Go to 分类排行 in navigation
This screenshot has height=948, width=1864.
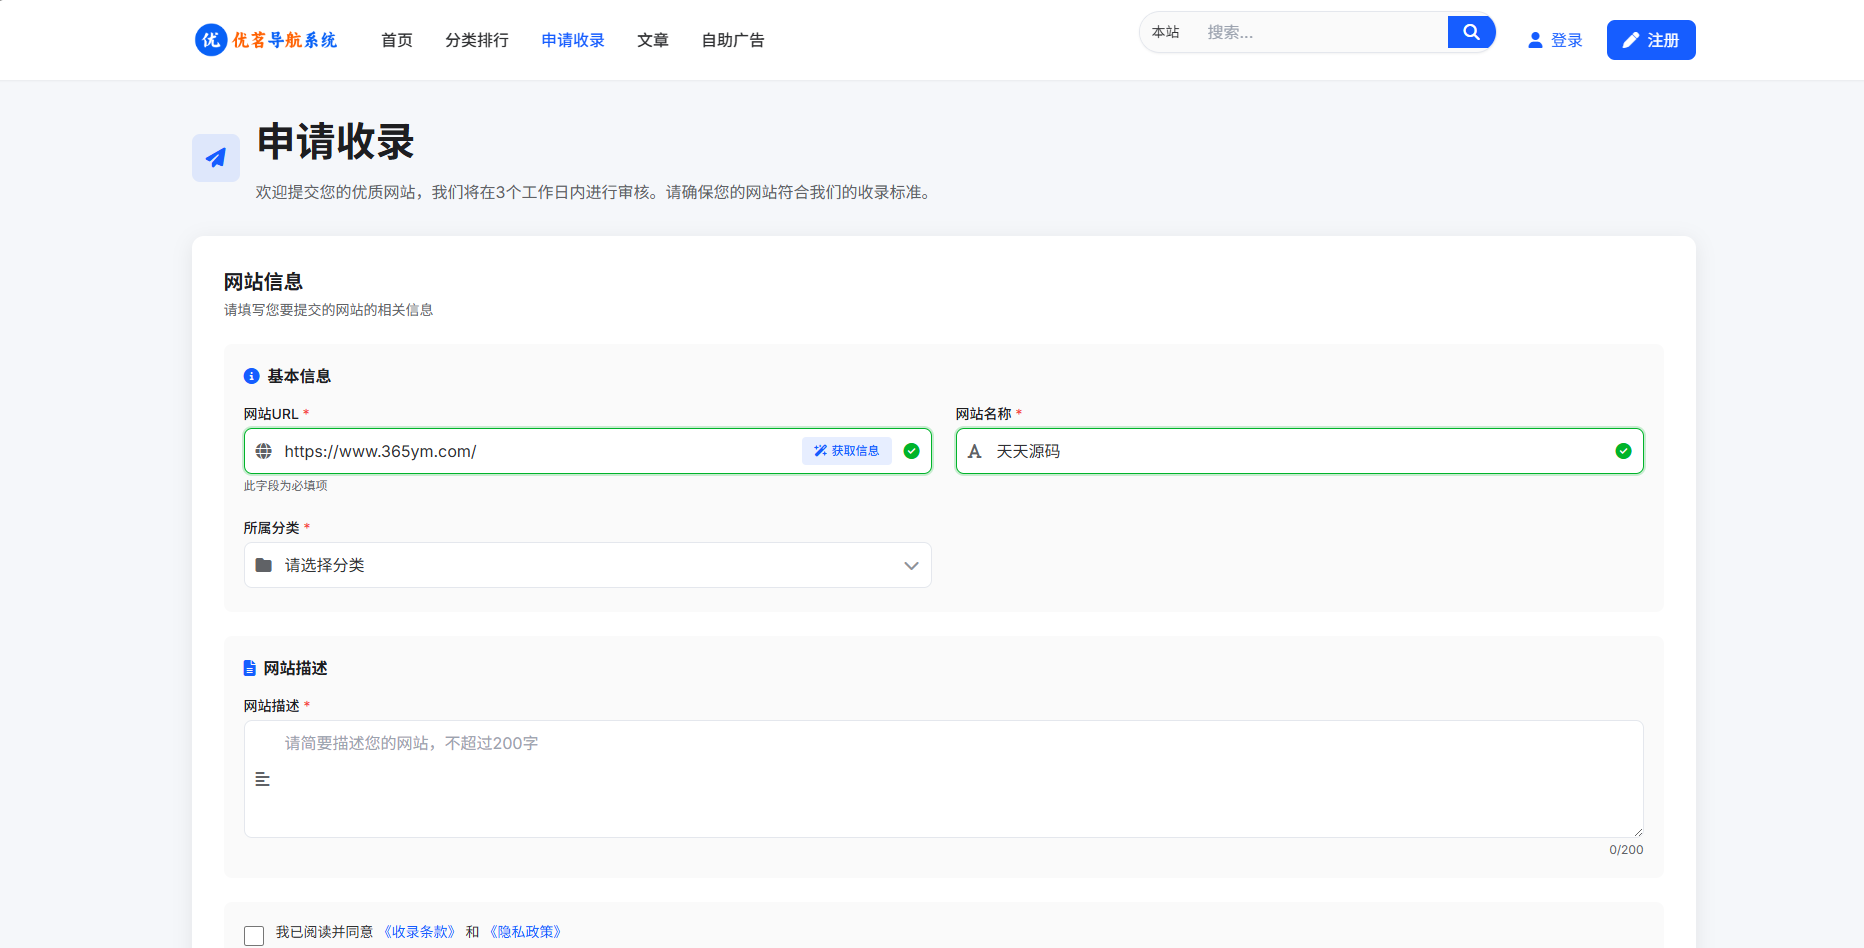(x=477, y=40)
